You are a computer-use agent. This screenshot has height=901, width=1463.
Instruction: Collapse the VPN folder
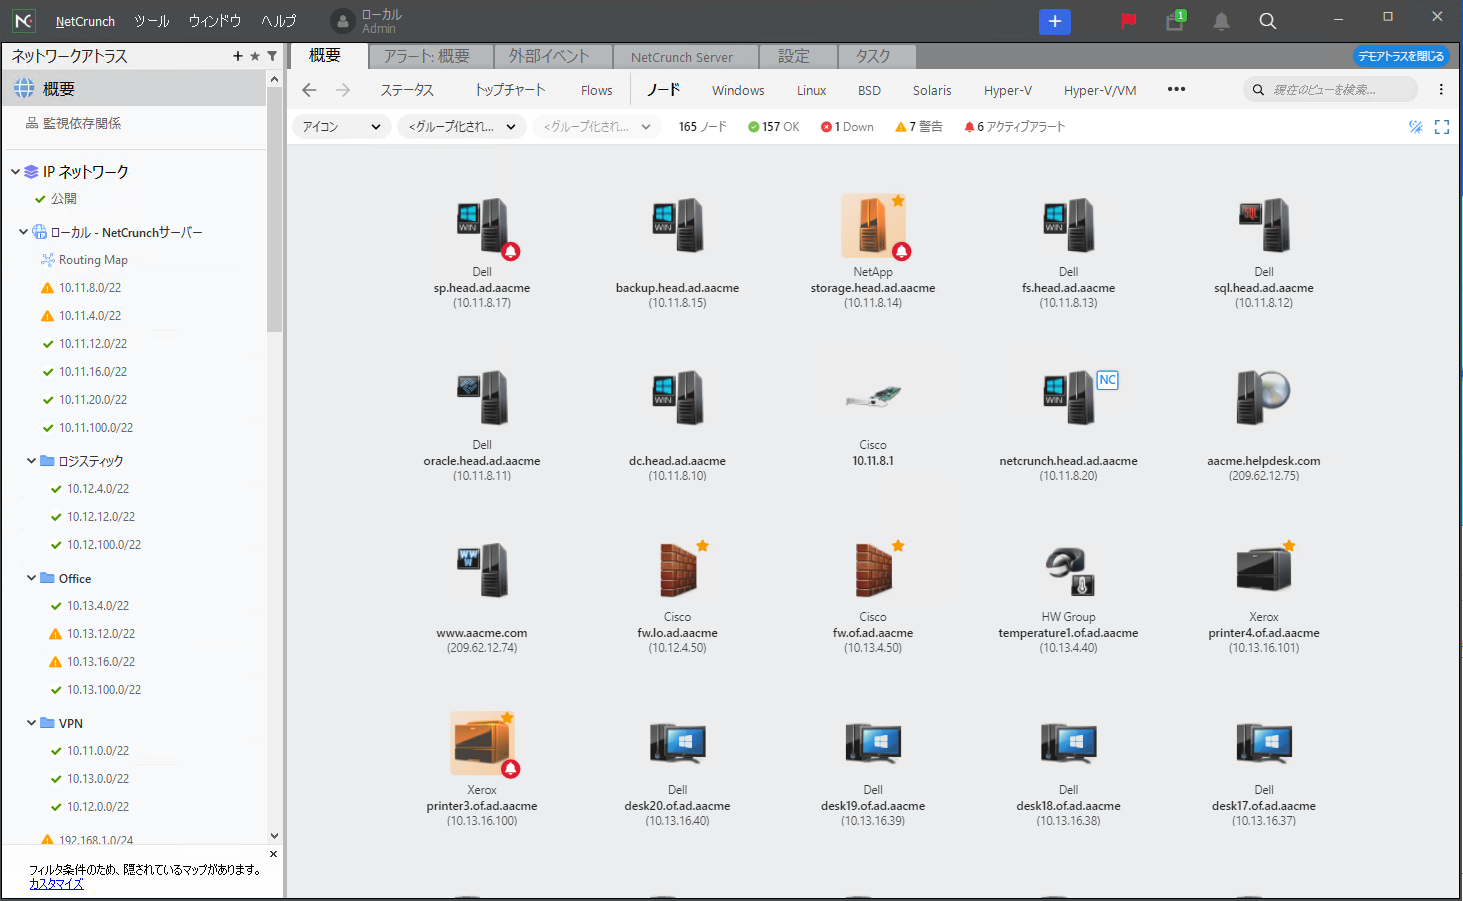point(32,723)
